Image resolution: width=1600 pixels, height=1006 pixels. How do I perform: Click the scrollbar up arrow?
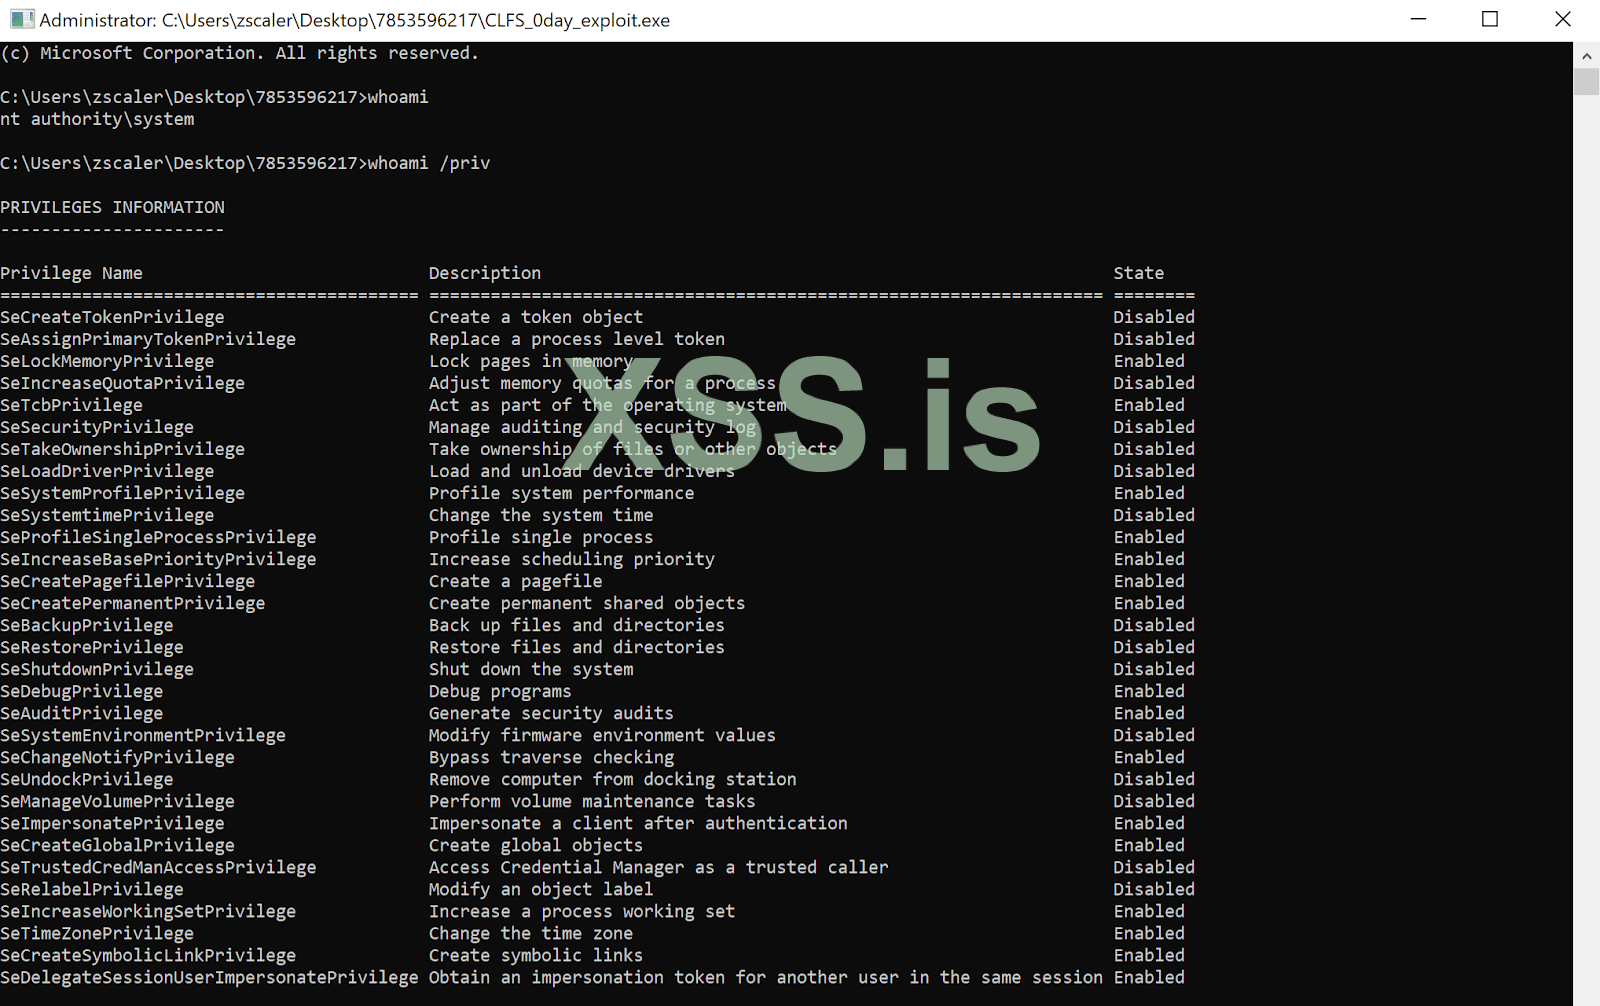pos(1587,56)
